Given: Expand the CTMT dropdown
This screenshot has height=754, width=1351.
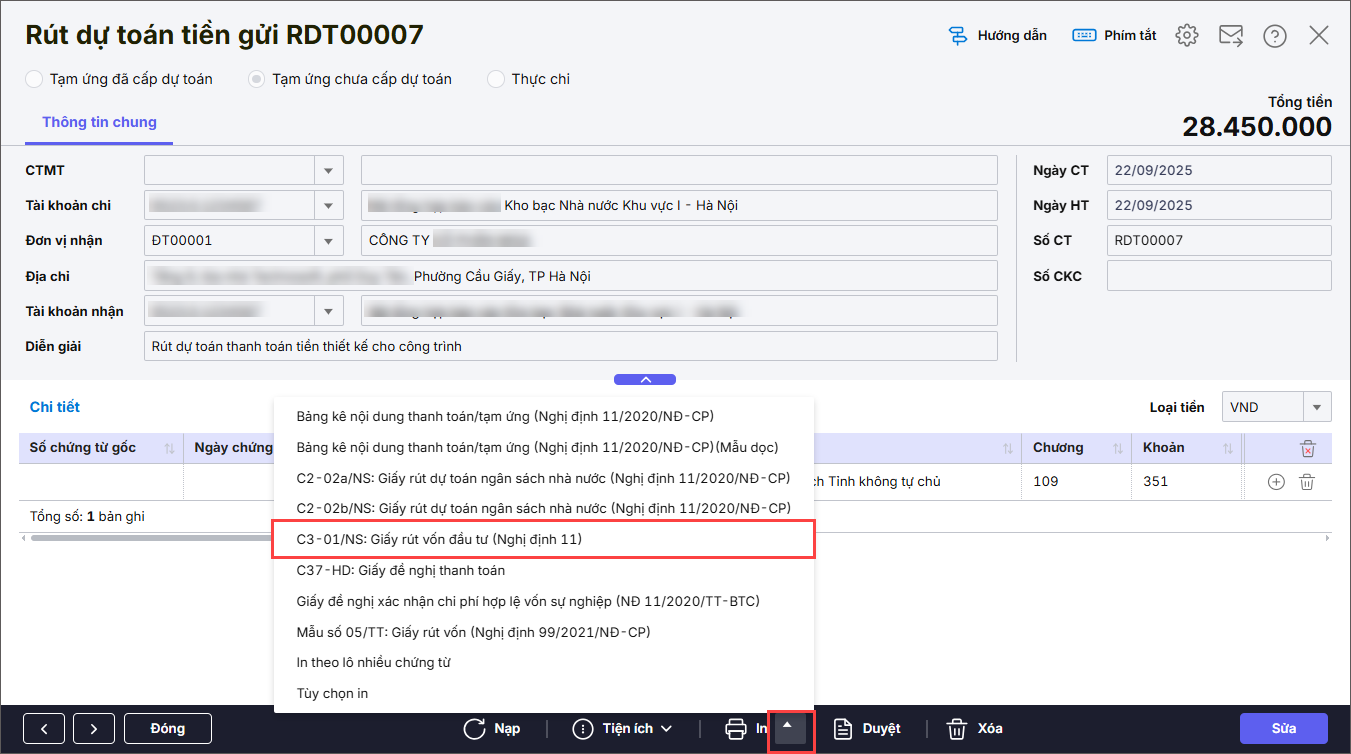Looking at the screenshot, I should 328,171.
